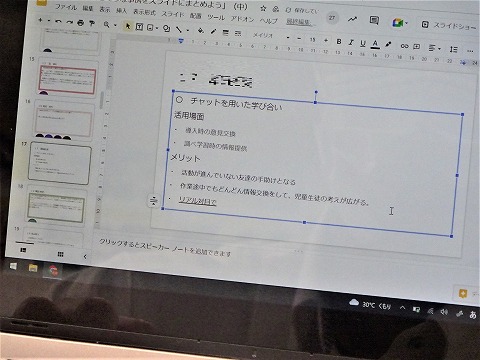Click the insert link icon
Screen dimensions: 480x360
coord(404,46)
